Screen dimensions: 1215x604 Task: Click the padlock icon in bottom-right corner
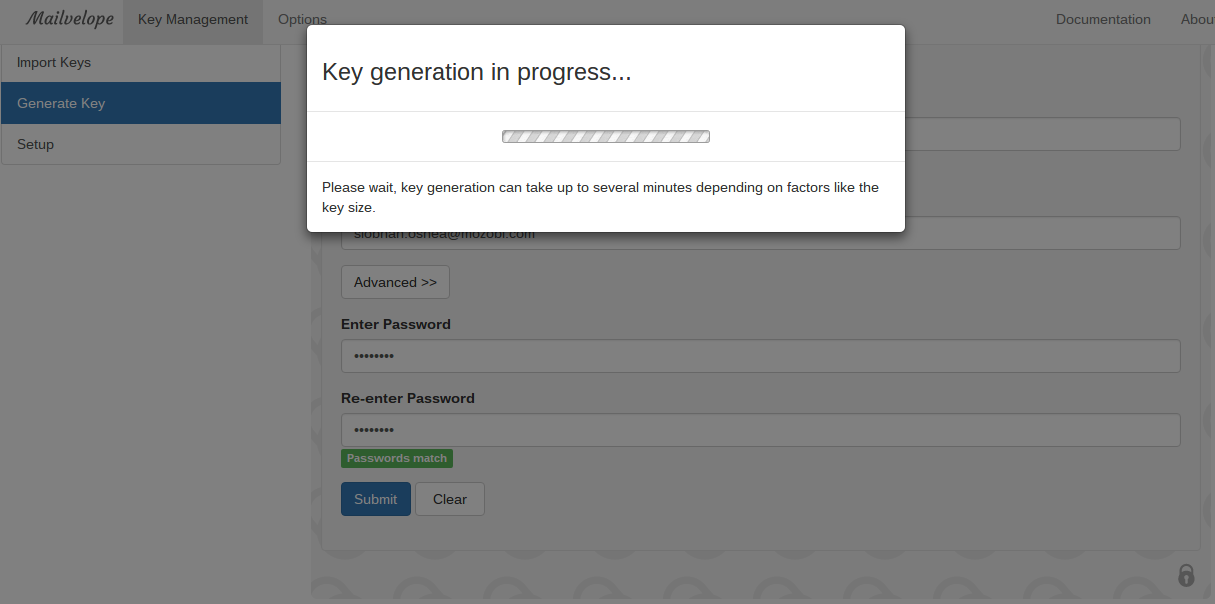click(1186, 575)
